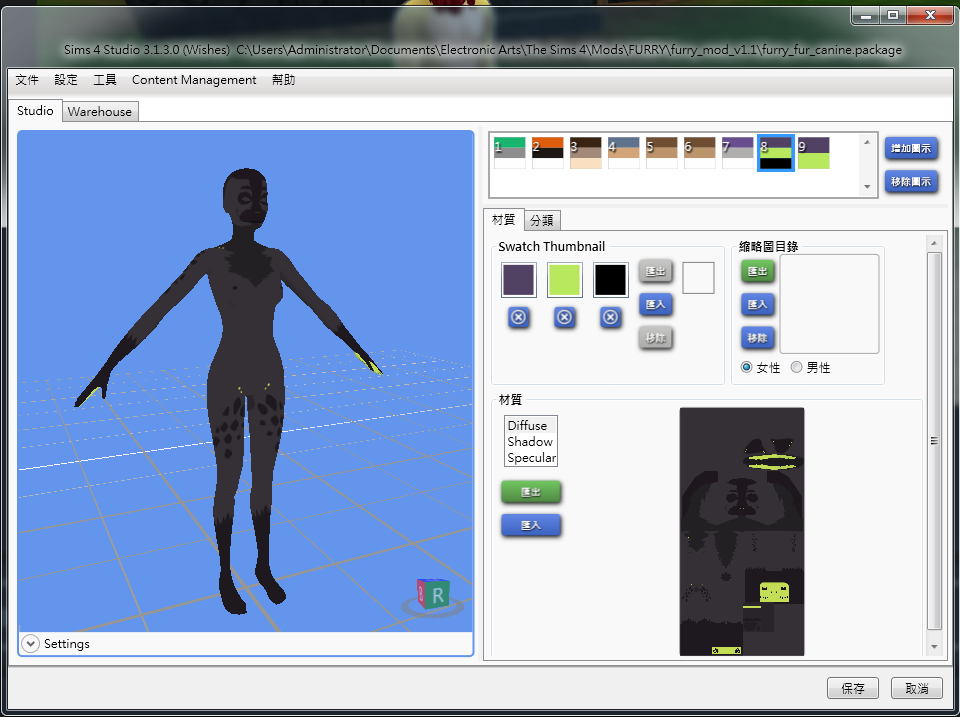Click green 匯出 button in 縮略圖目錄
960x717 pixels.
point(757,271)
